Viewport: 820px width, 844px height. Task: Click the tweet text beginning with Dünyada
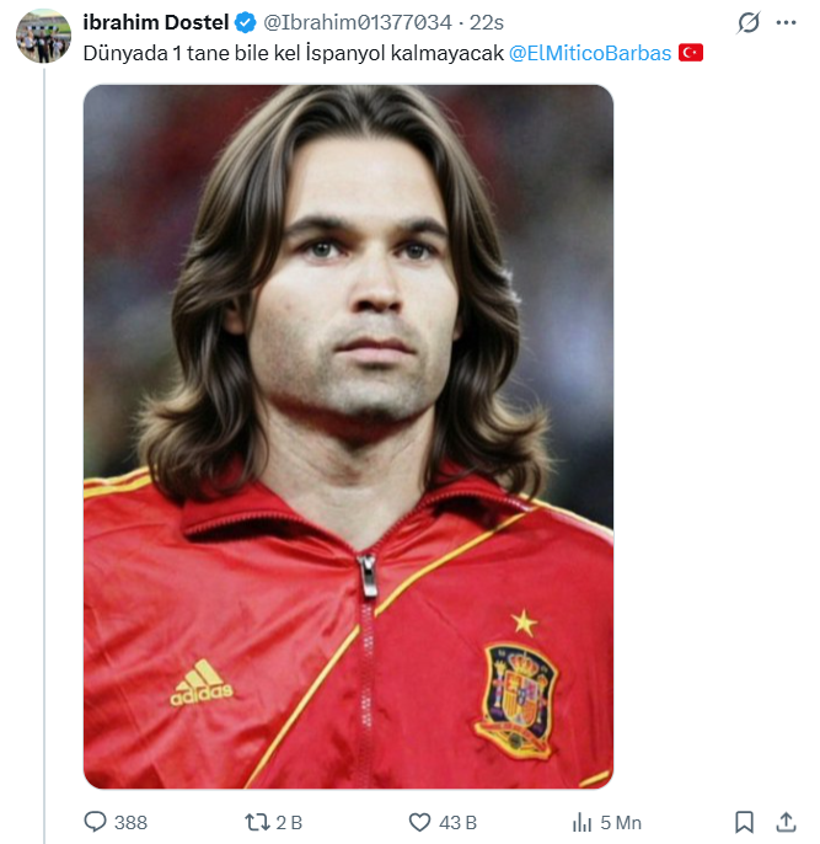[x=292, y=53]
